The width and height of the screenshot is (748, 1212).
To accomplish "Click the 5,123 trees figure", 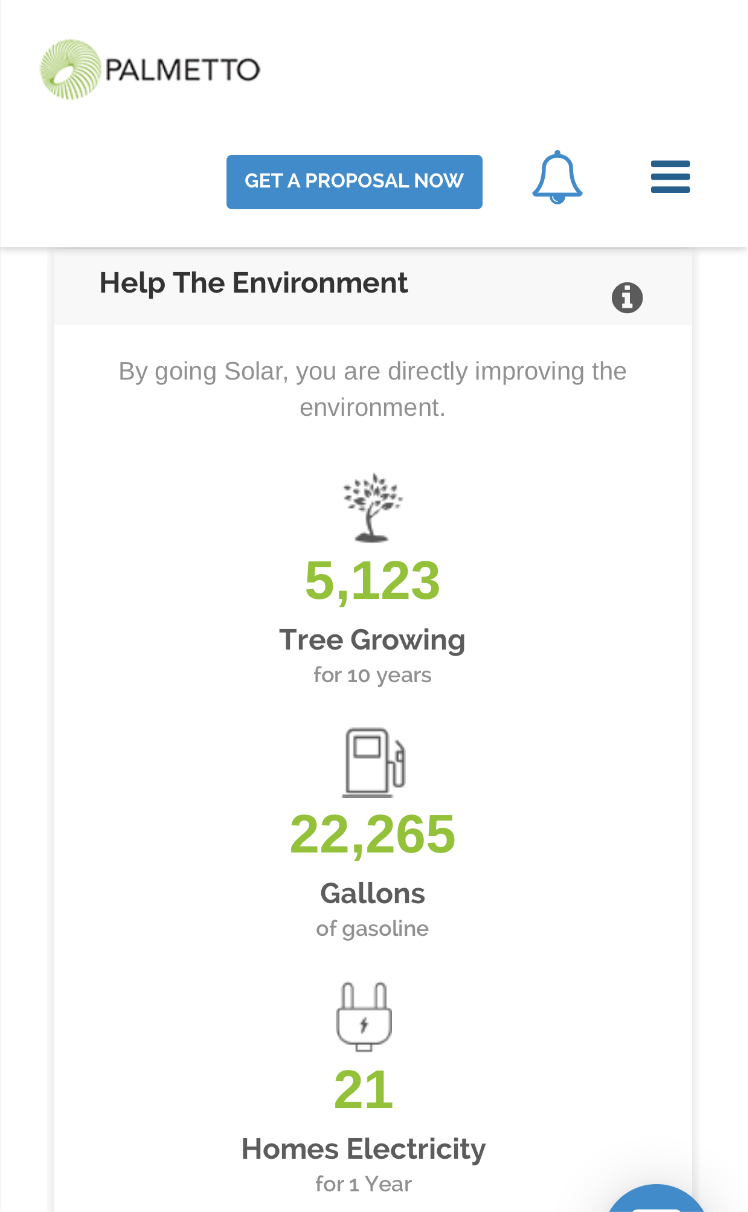I will (x=372, y=581).
